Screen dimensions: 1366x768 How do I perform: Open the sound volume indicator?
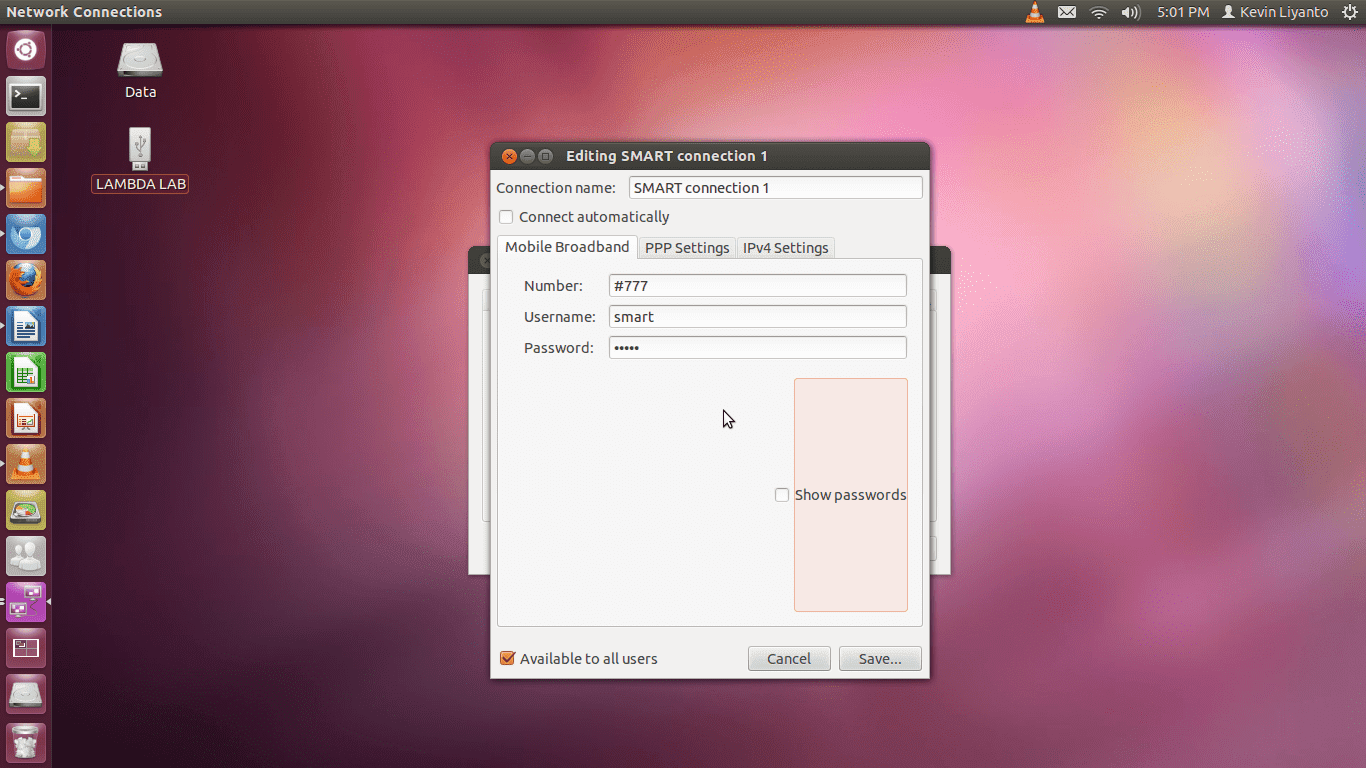click(x=1131, y=12)
